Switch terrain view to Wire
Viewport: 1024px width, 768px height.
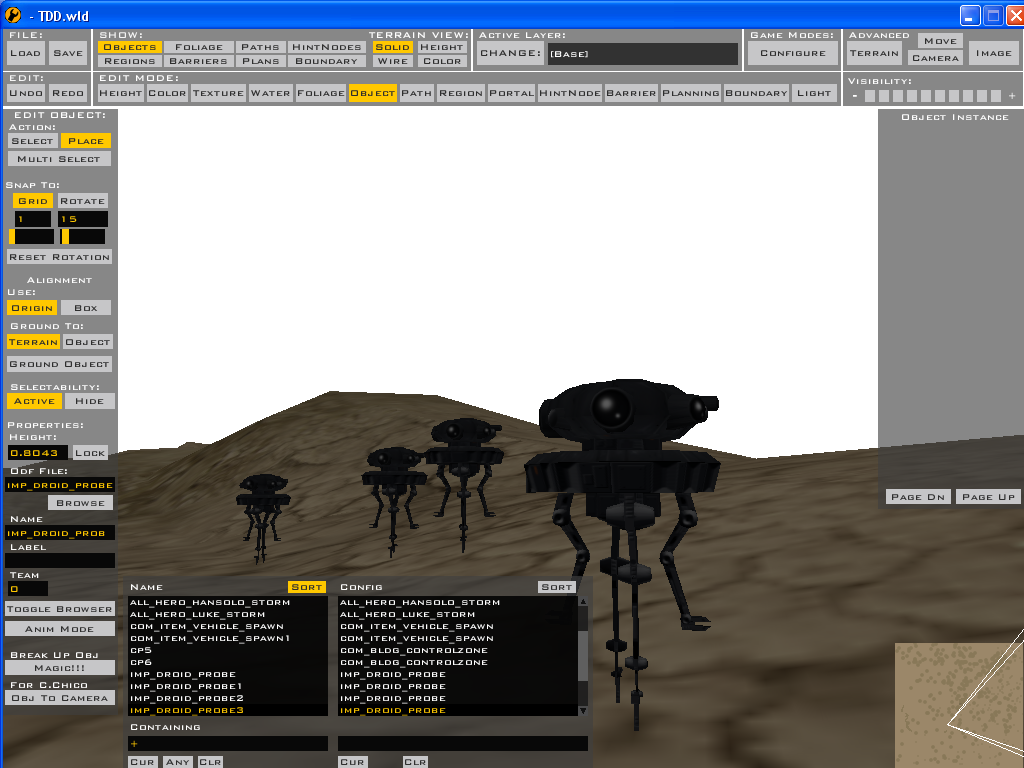tap(392, 61)
